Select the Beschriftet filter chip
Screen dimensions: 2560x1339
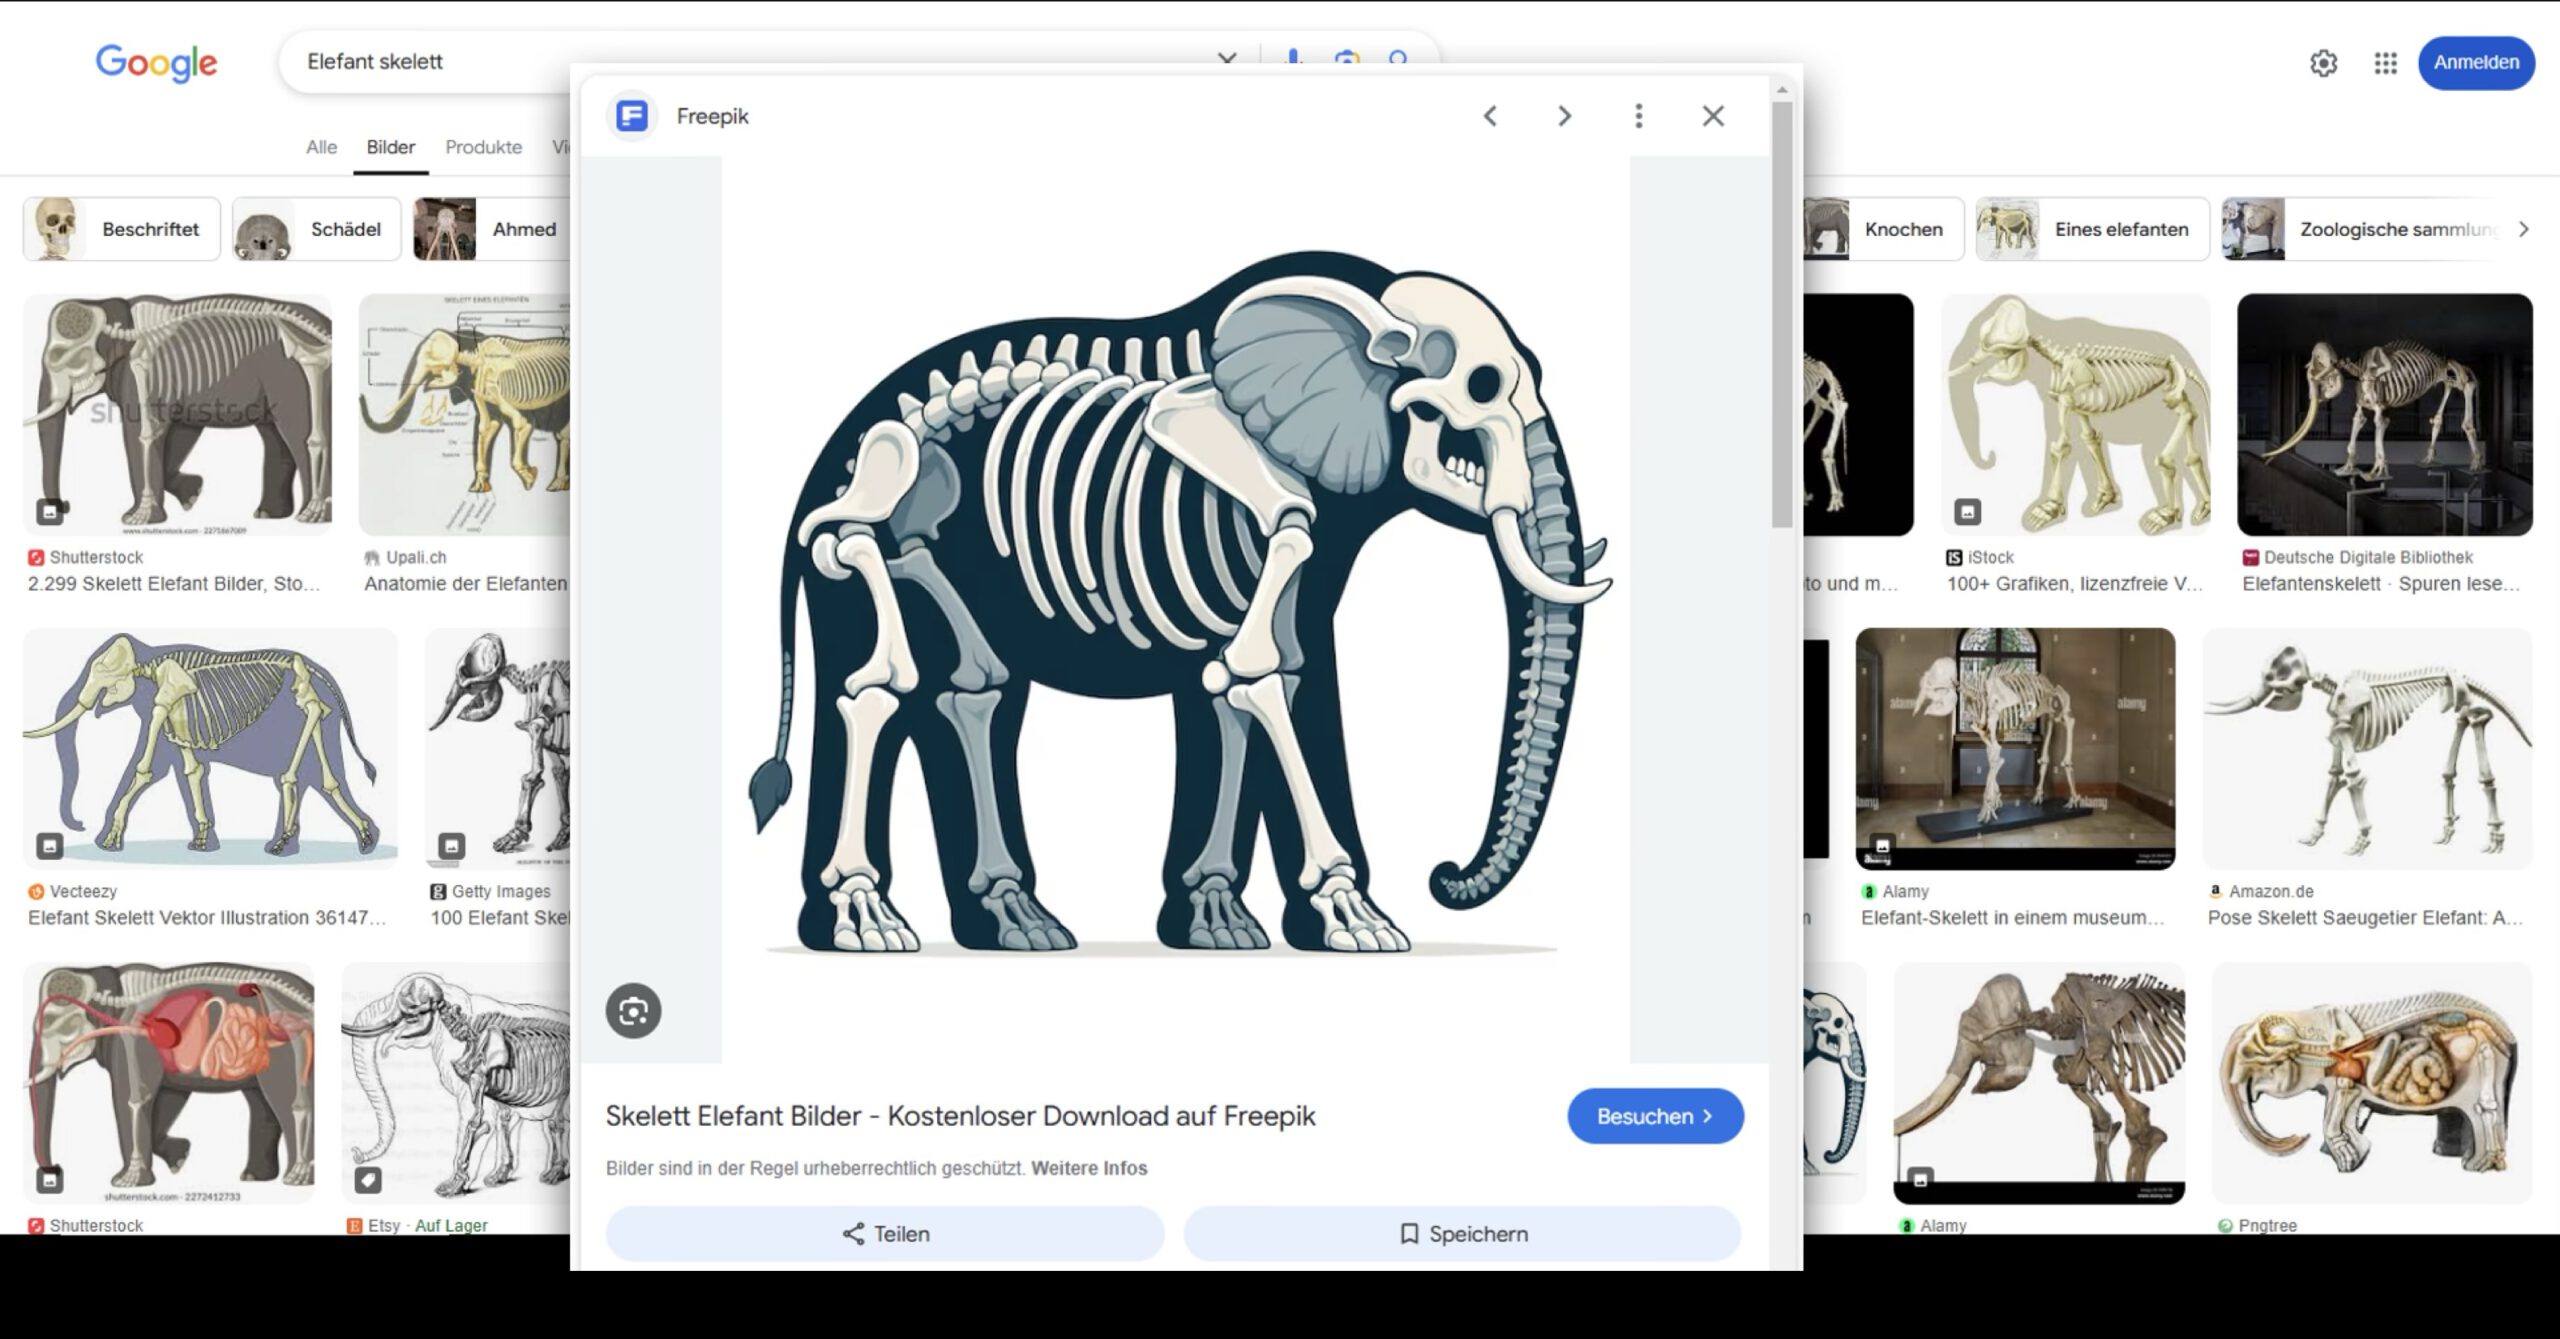121,229
